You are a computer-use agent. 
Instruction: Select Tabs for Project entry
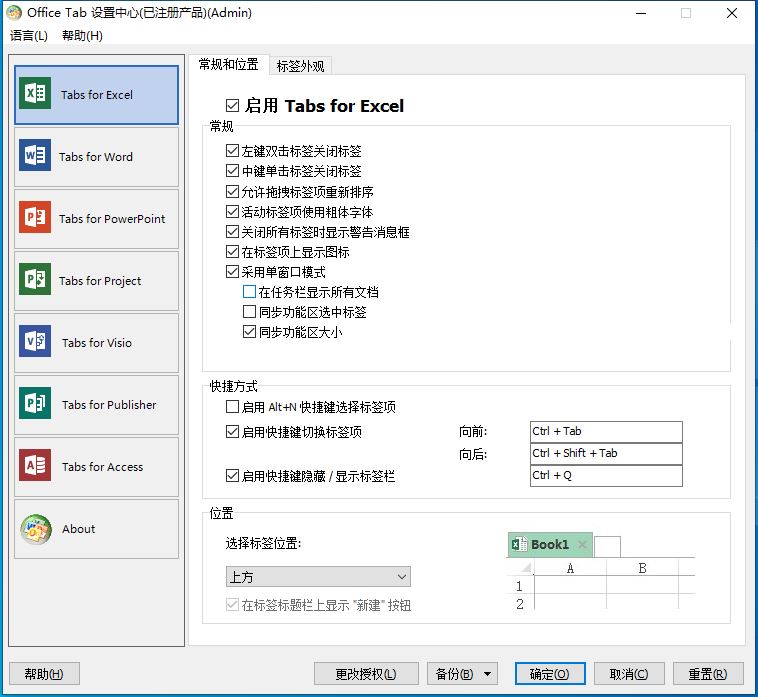tap(97, 280)
